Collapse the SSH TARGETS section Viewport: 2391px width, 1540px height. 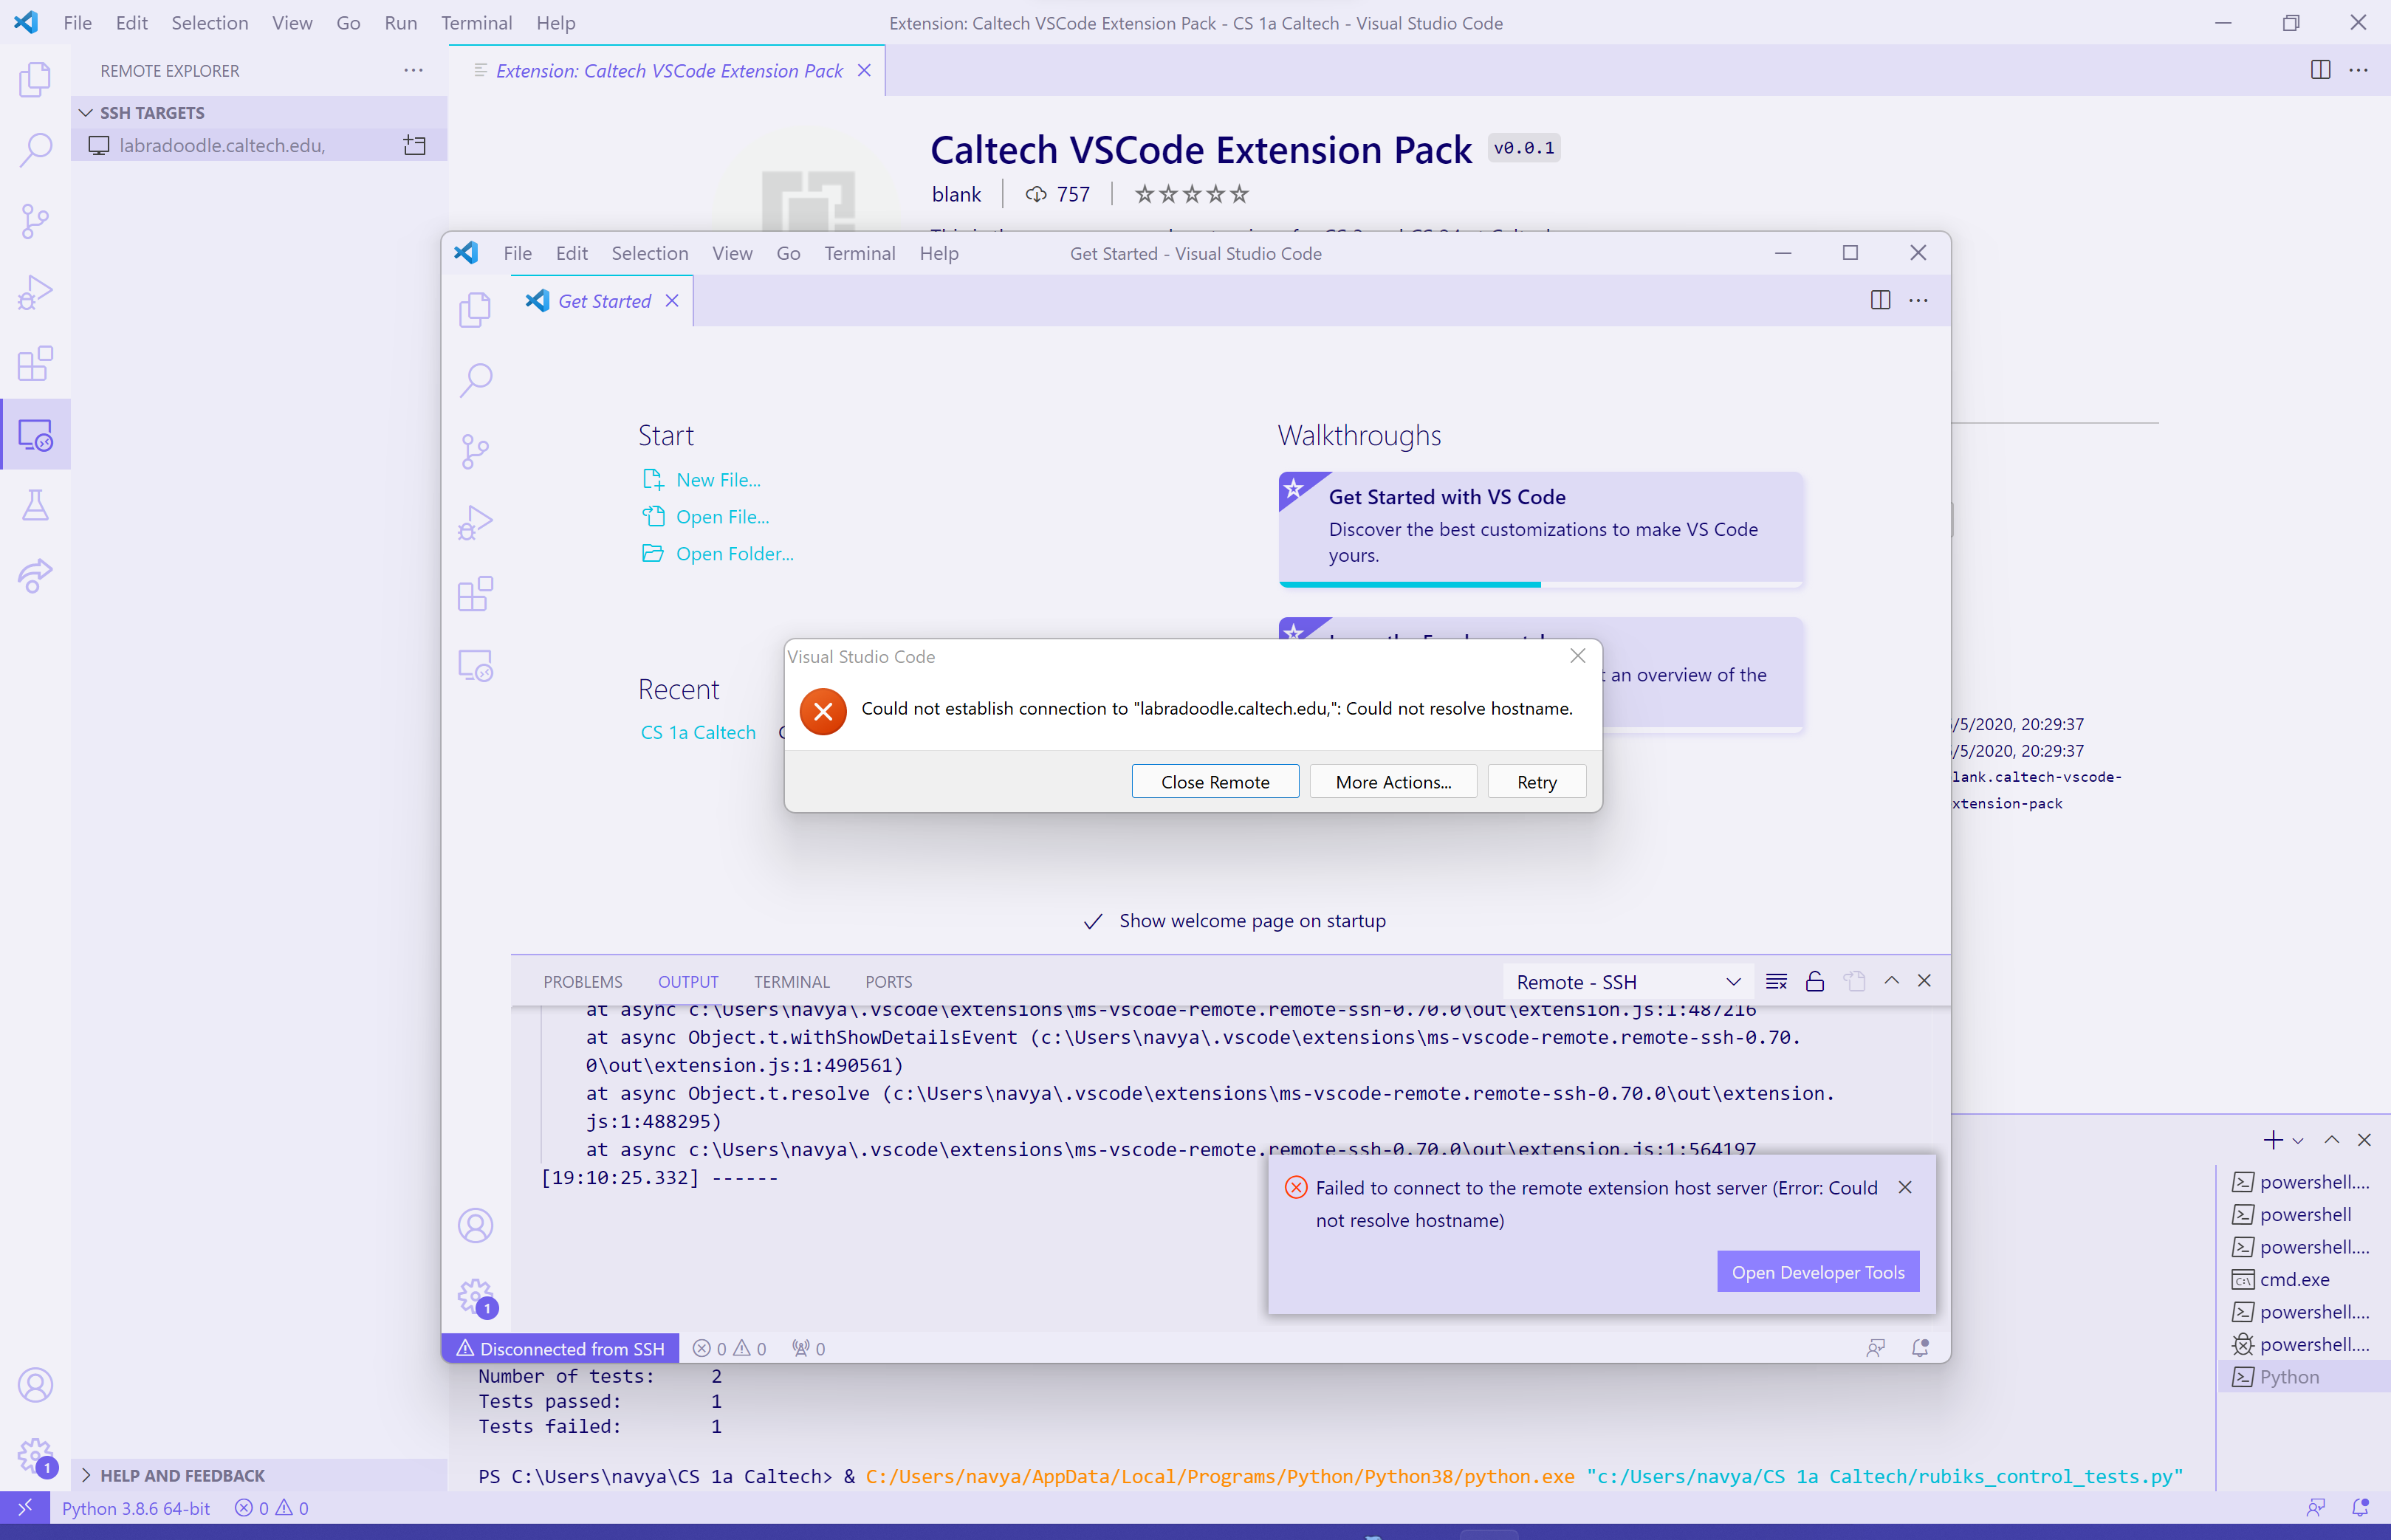(x=86, y=113)
